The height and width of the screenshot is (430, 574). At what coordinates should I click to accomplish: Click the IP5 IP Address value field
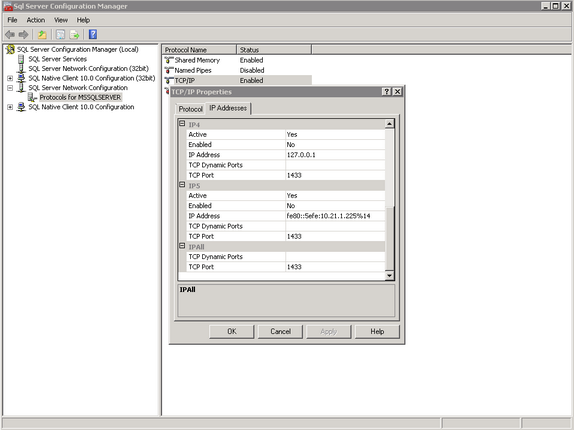[335, 216]
